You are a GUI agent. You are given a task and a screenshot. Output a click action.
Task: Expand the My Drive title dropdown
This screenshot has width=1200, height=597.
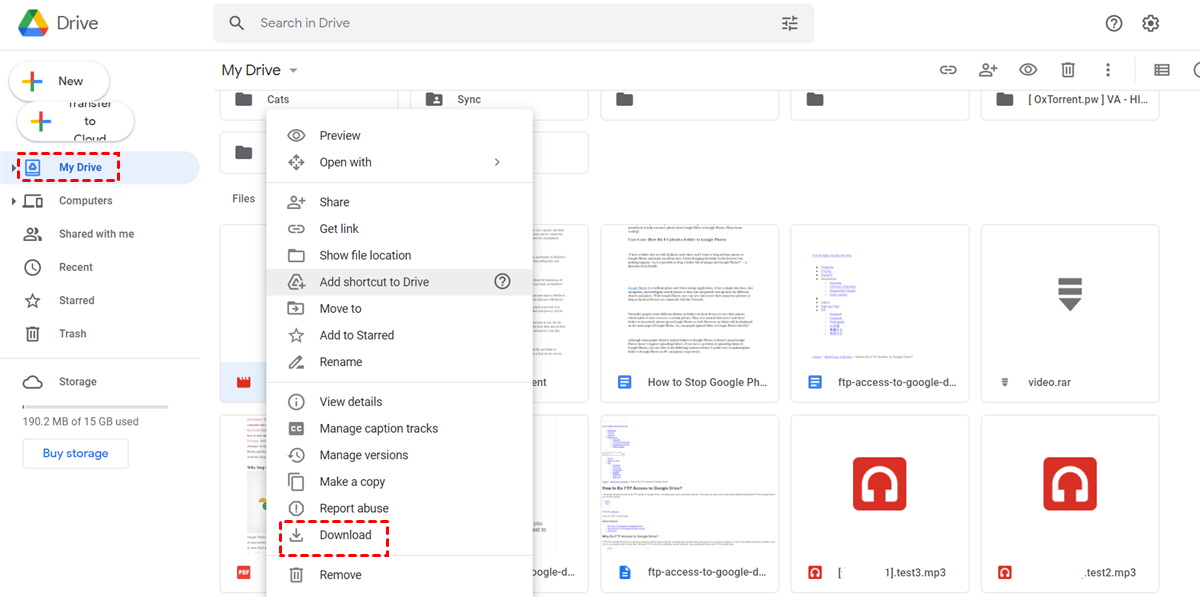tap(293, 71)
